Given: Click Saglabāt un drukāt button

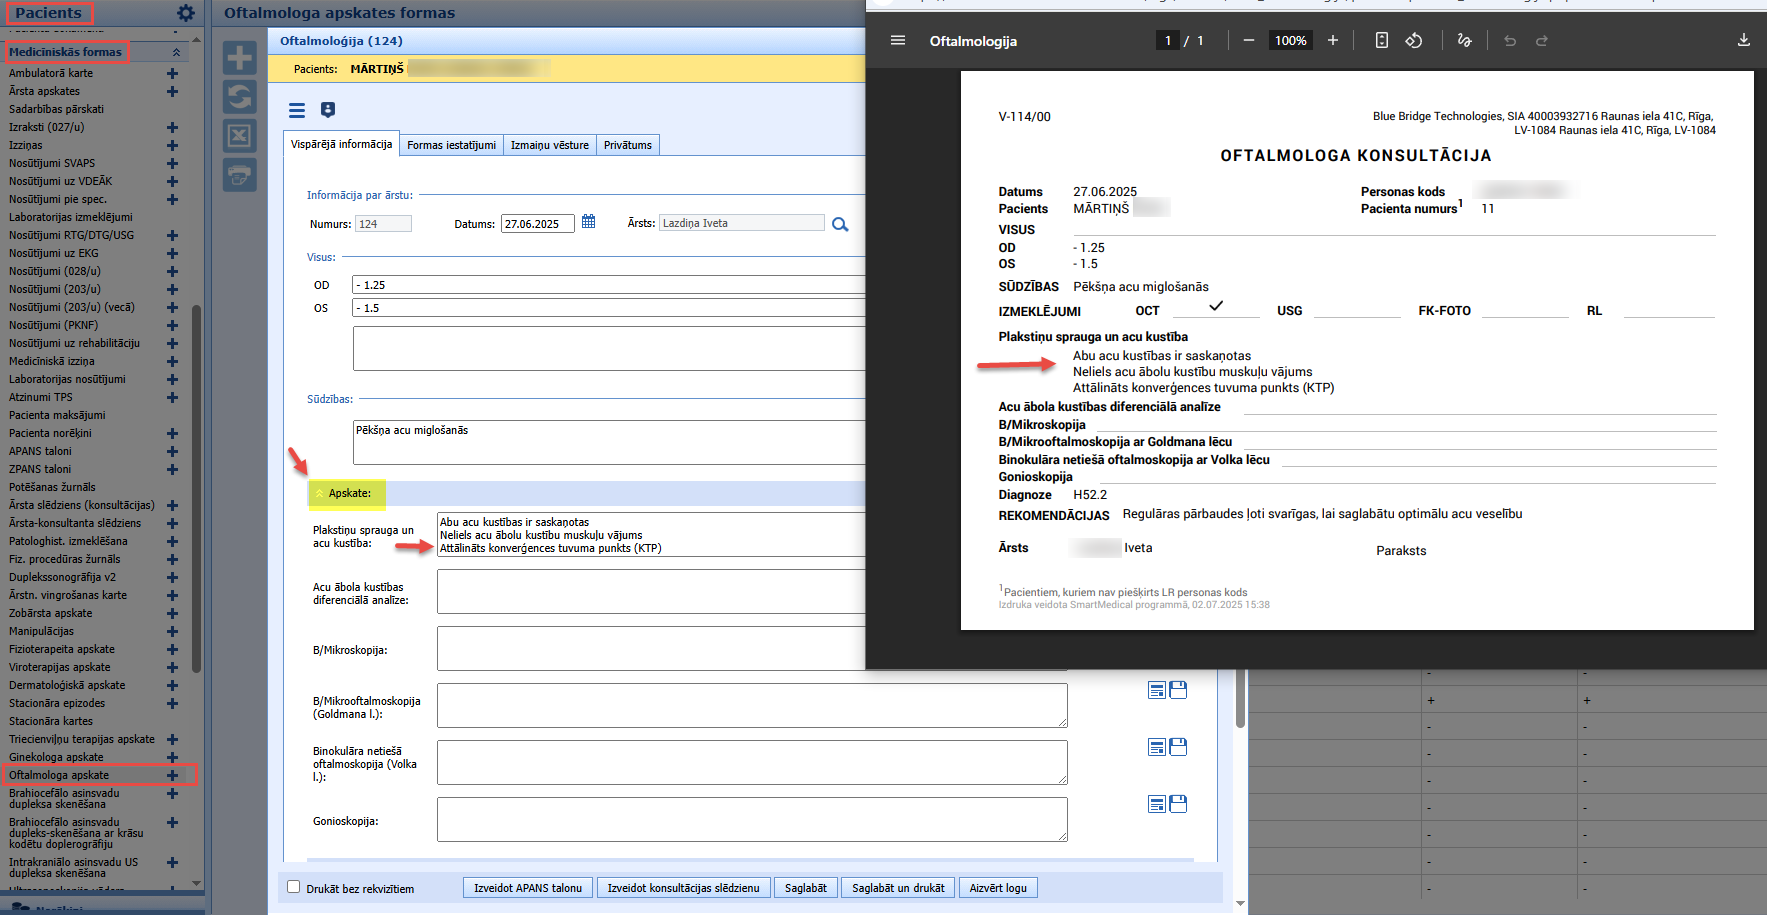Looking at the screenshot, I should (x=898, y=888).
